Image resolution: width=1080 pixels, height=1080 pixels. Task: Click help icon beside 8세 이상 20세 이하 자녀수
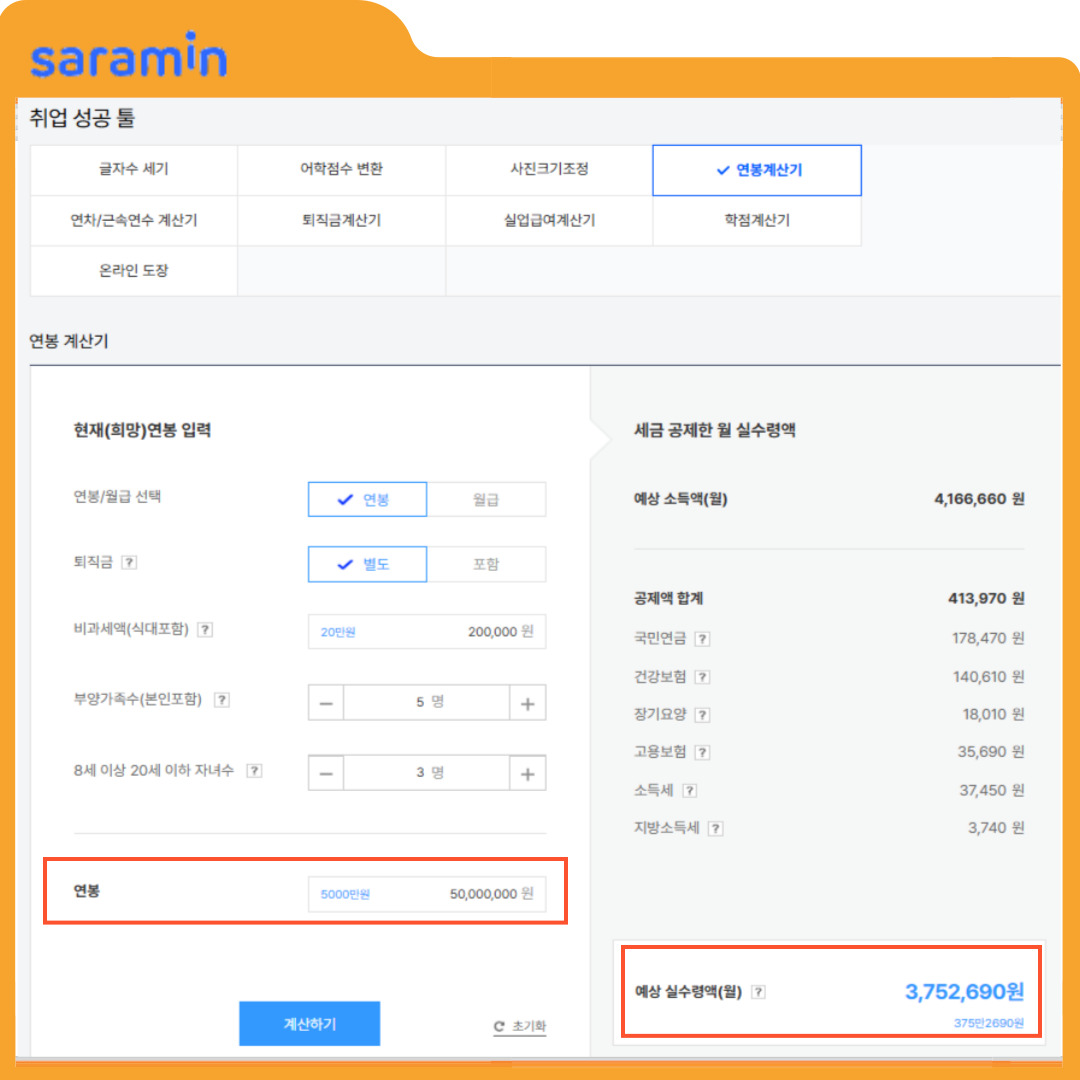click(x=255, y=771)
